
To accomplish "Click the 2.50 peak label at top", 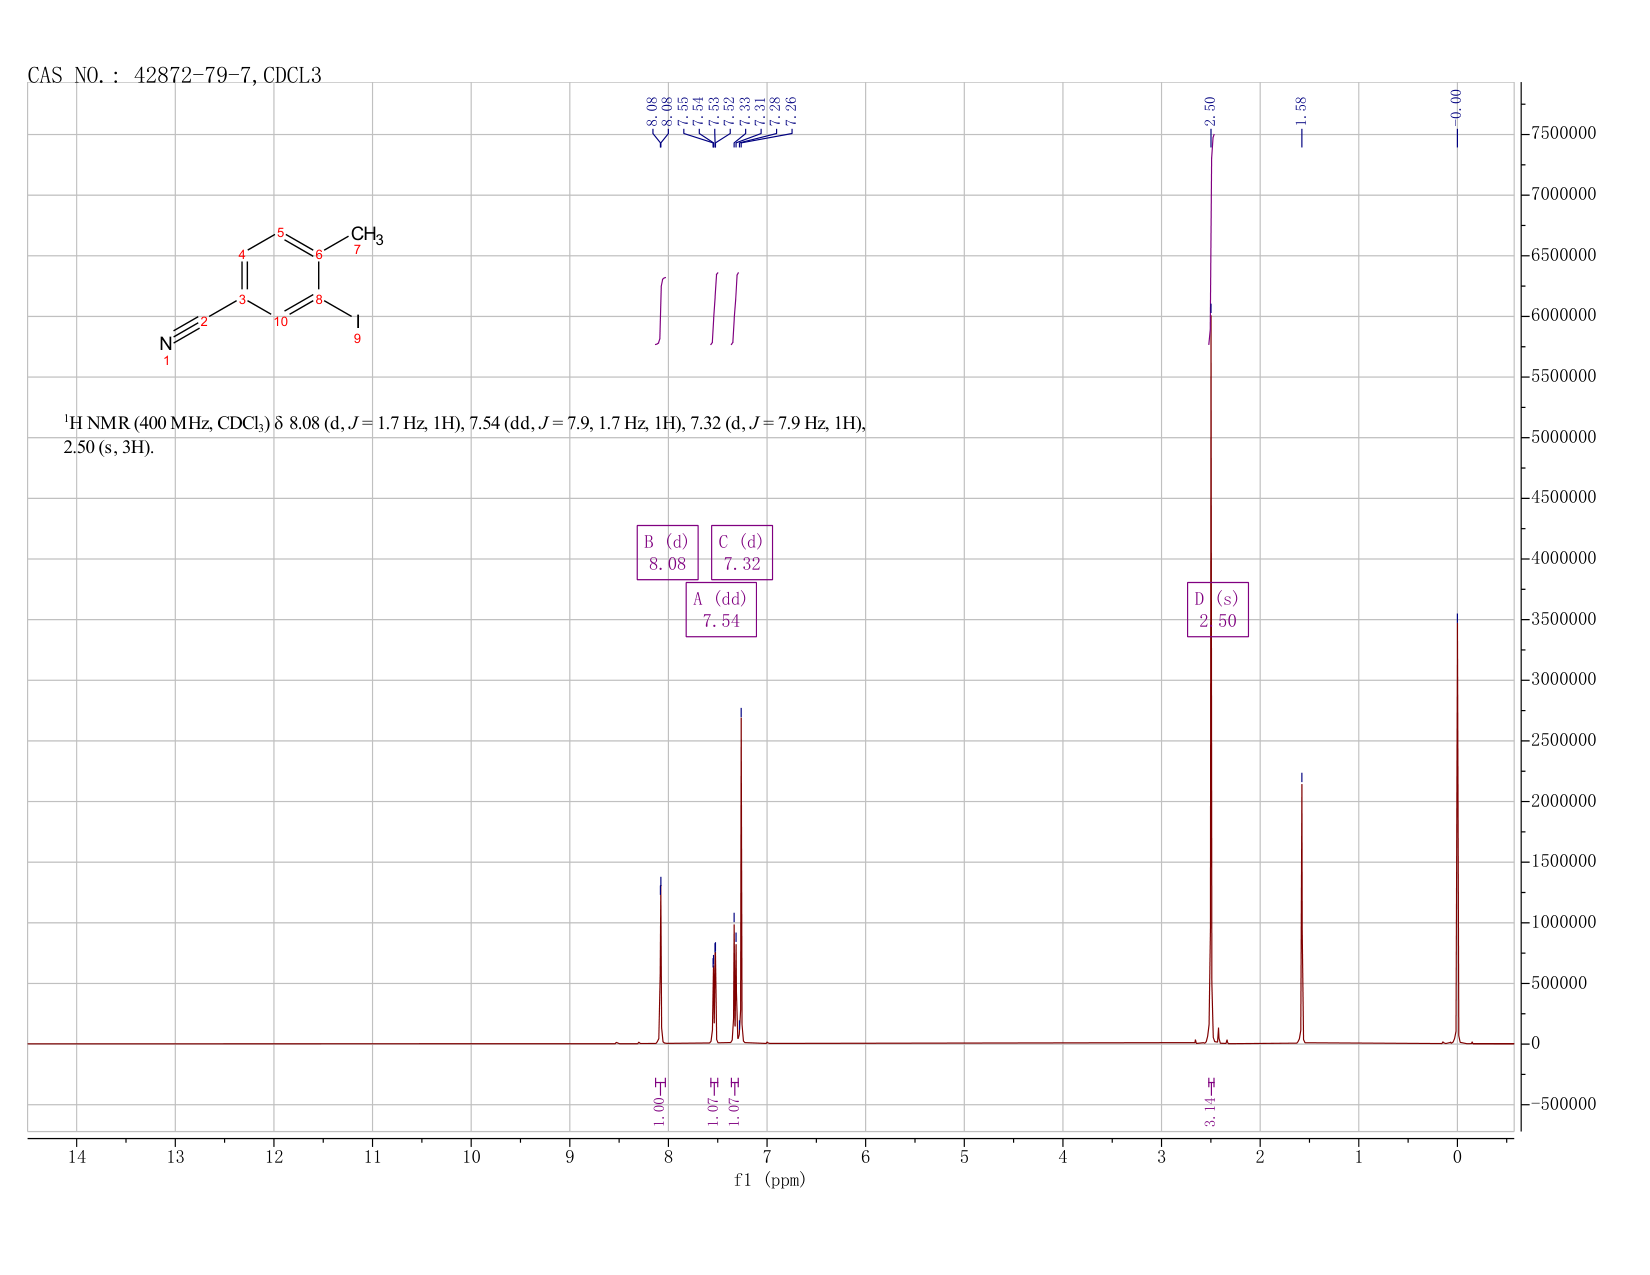I will 1210,111.
